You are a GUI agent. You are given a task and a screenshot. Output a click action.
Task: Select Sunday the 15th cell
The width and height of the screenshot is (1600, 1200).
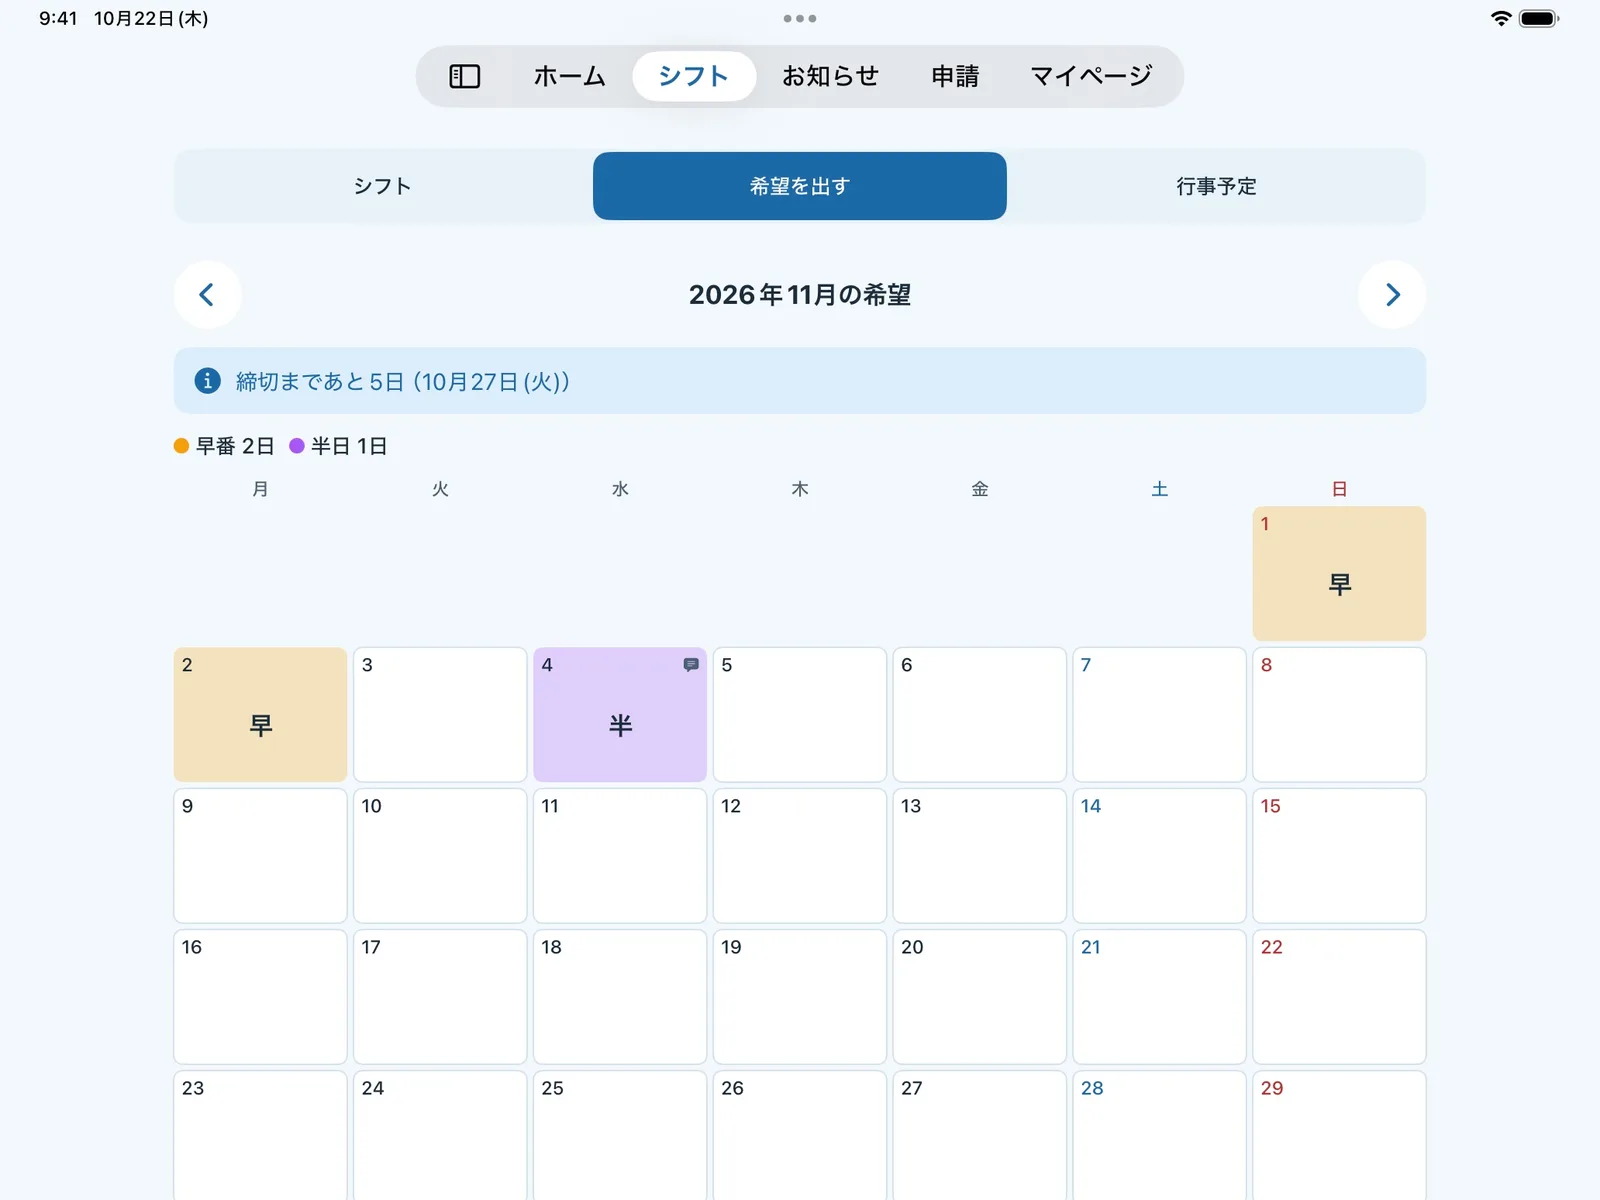click(1339, 855)
